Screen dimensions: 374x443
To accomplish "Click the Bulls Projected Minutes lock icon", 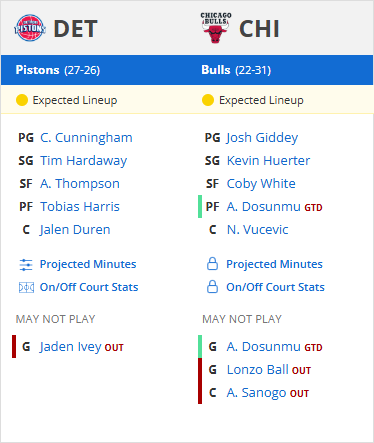I will [212, 264].
